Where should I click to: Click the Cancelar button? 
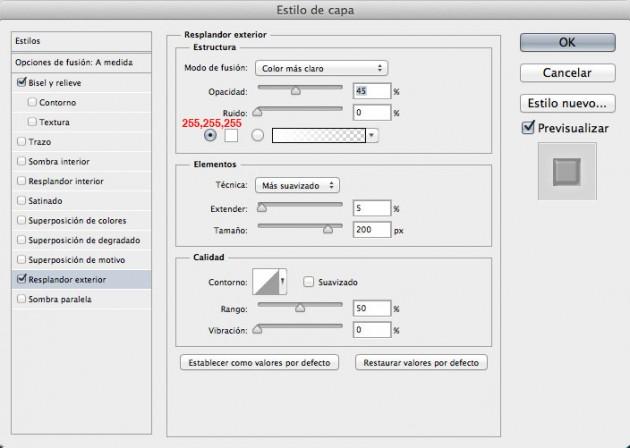(x=567, y=73)
